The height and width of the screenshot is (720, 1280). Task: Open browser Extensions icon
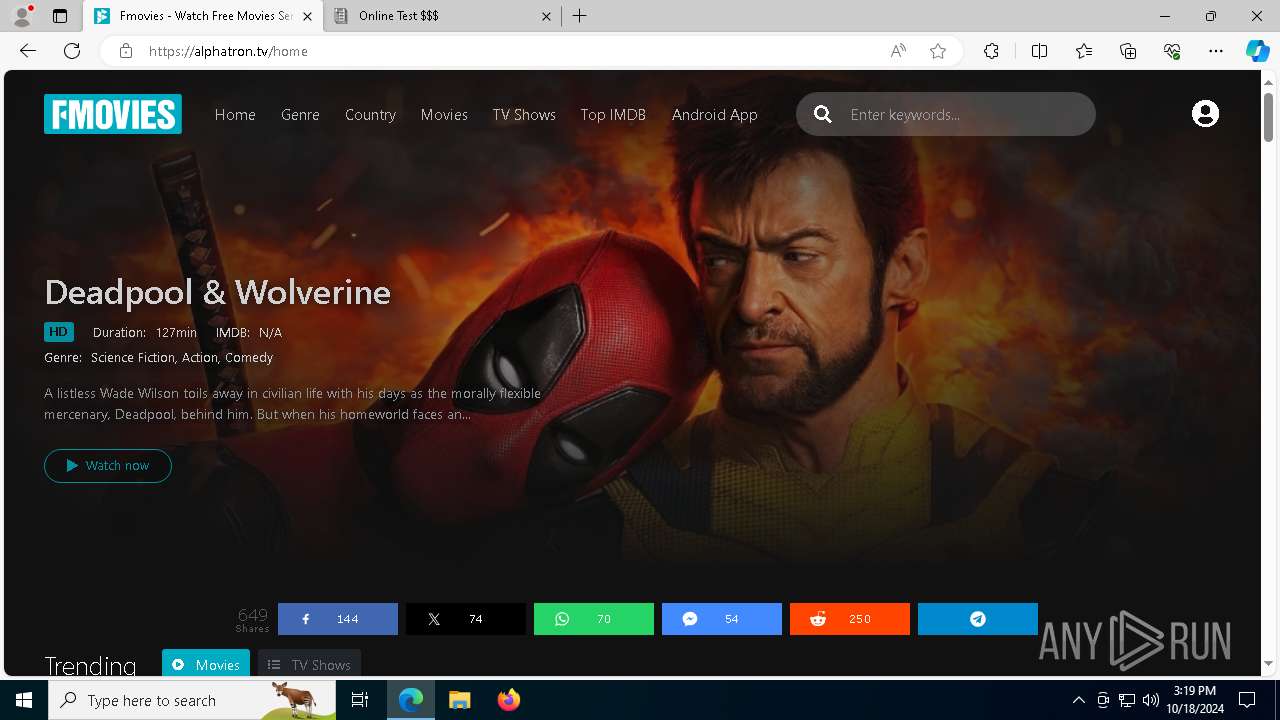point(991,51)
